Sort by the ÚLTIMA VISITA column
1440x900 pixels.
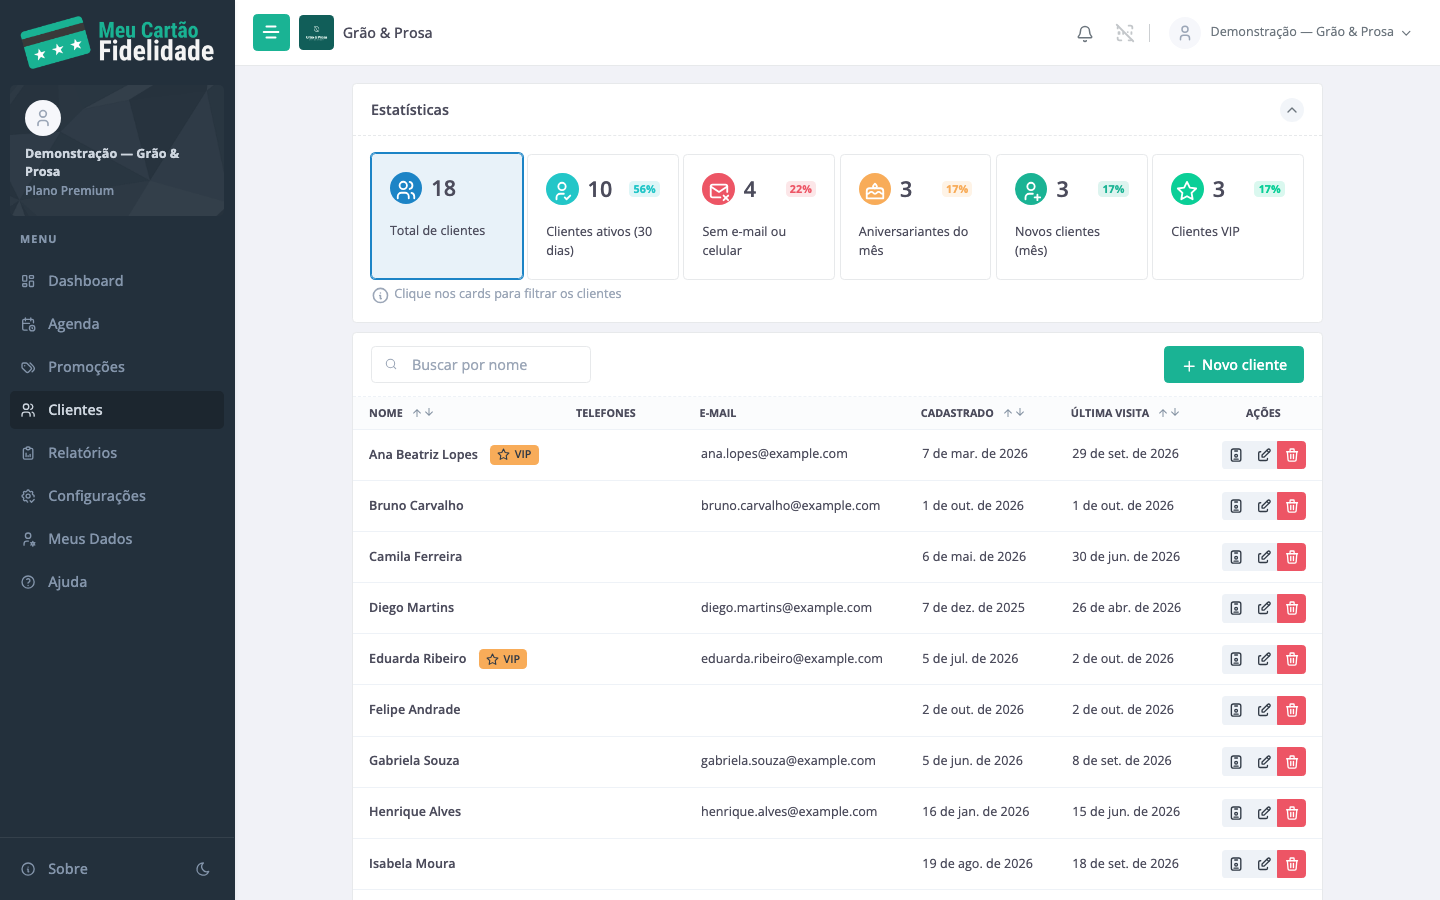[1125, 413]
